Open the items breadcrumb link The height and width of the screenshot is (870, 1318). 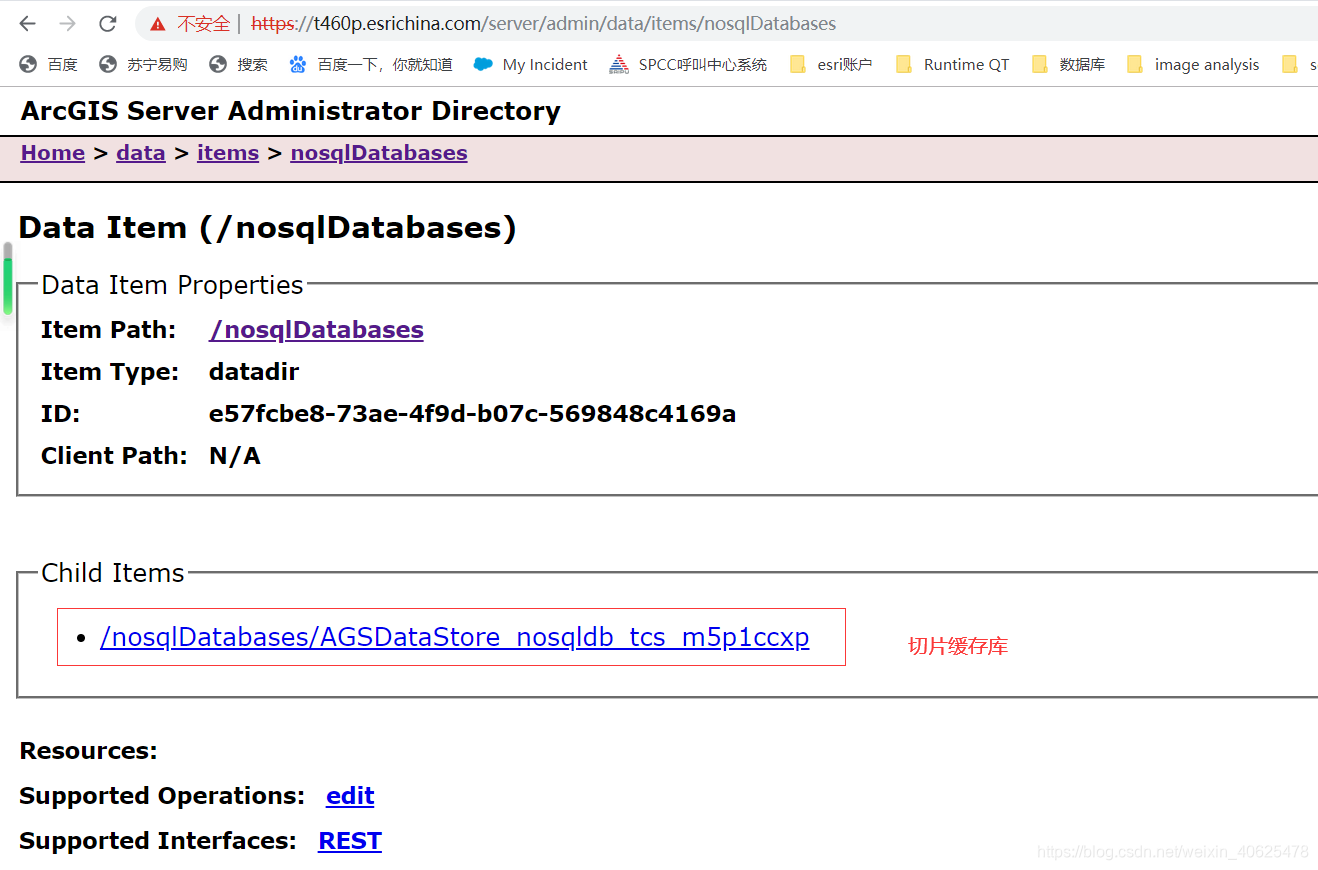pos(227,152)
